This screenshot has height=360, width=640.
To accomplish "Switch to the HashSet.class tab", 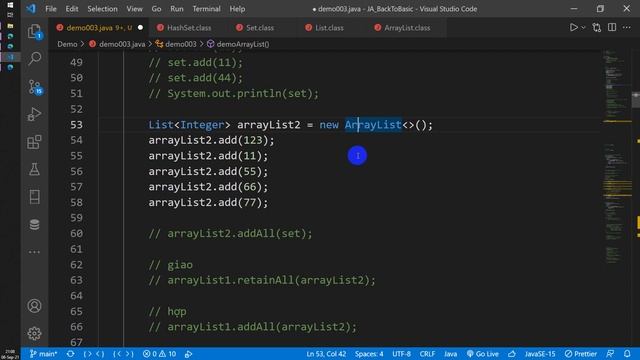I will coord(189,28).
